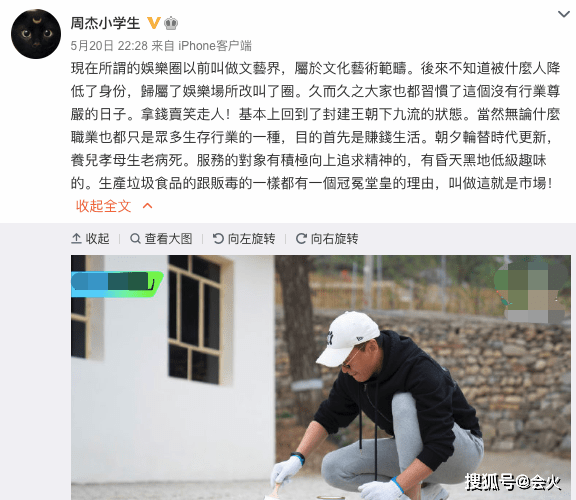This screenshot has height=500, width=576.
Task: Open the post timestamp 5月20日 22:28
Action: (x=109, y=46)
